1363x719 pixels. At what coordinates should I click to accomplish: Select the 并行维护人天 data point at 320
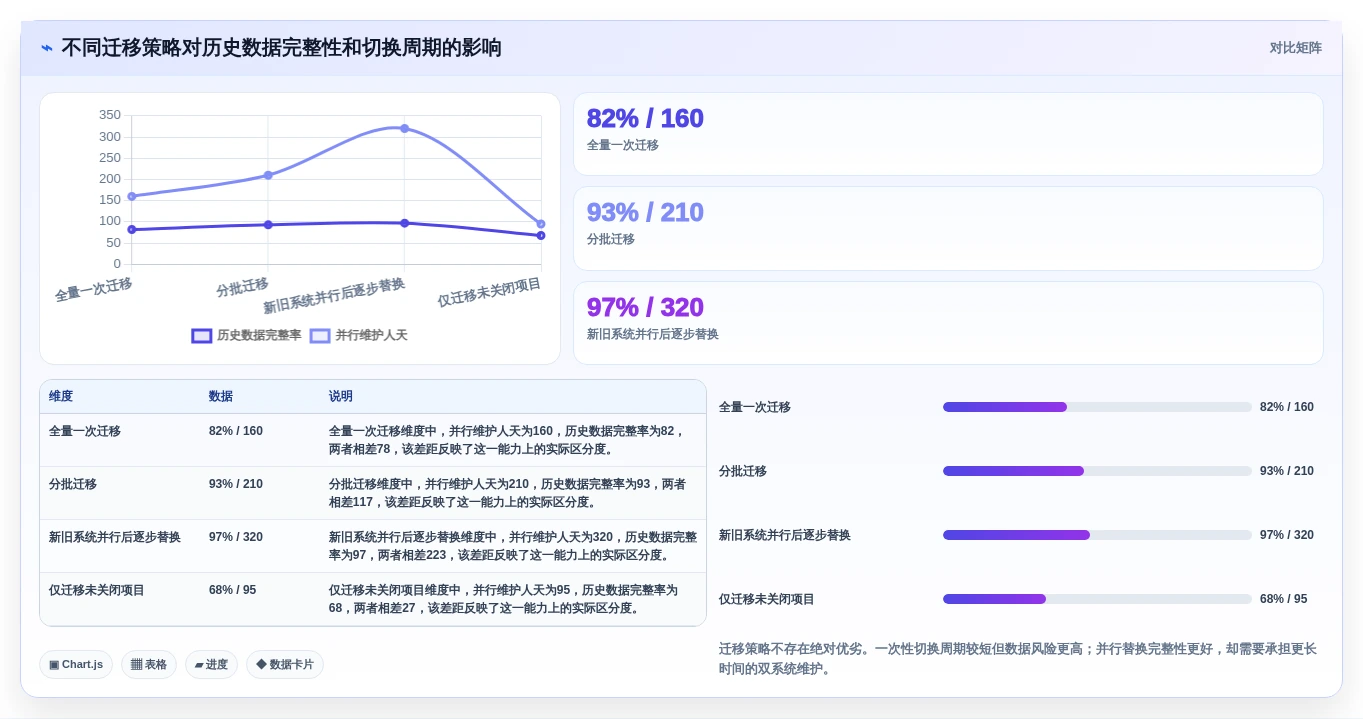coord(404,128)
